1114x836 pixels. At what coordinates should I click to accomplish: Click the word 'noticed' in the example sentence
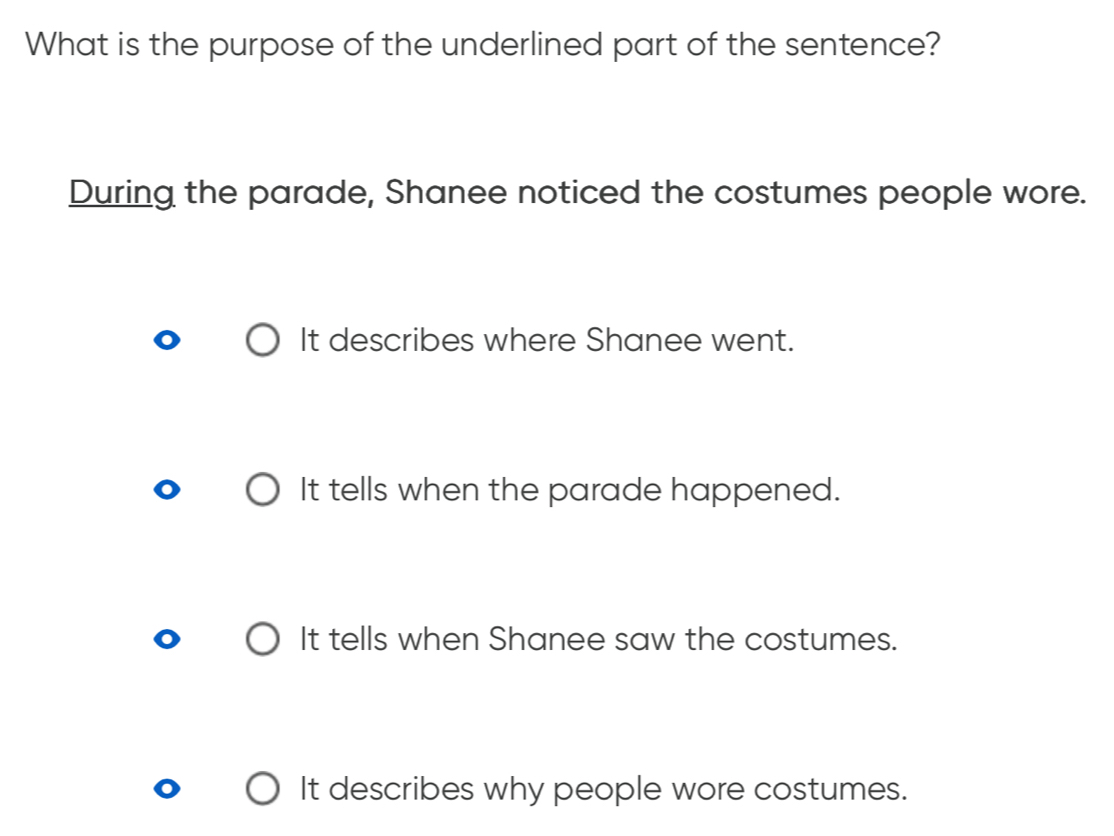point(579,192)
